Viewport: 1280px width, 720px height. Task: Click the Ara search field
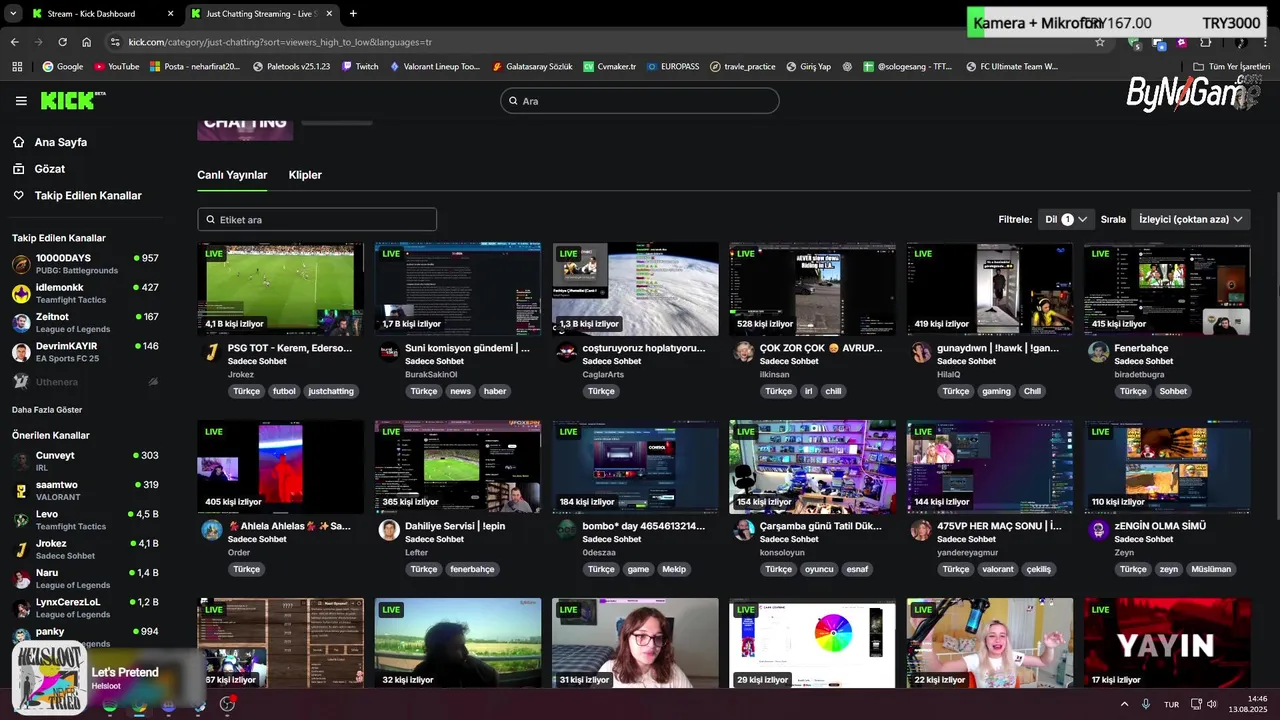pyautogui.click(x=640, y=101)
